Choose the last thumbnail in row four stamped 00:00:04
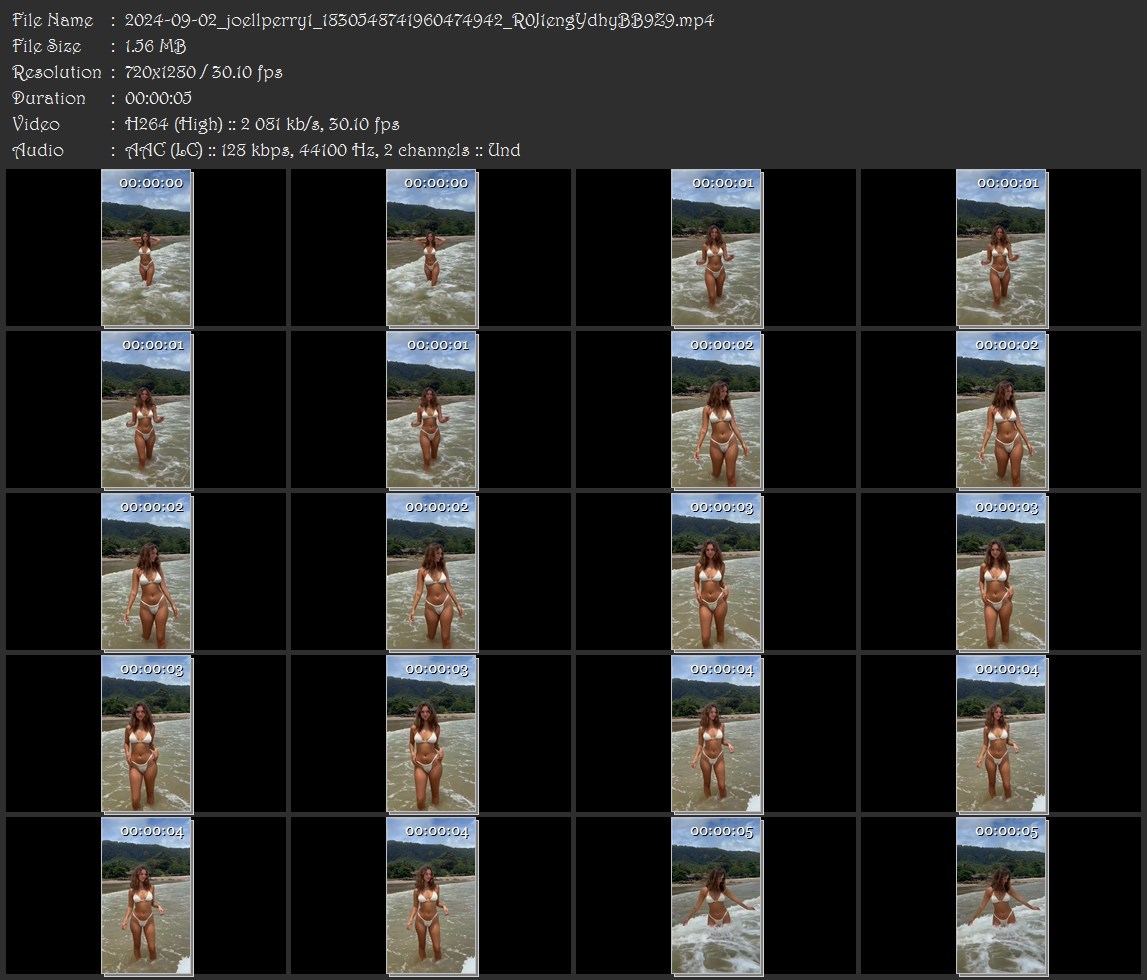1147x980 pixels. (x=1001, y=734)
